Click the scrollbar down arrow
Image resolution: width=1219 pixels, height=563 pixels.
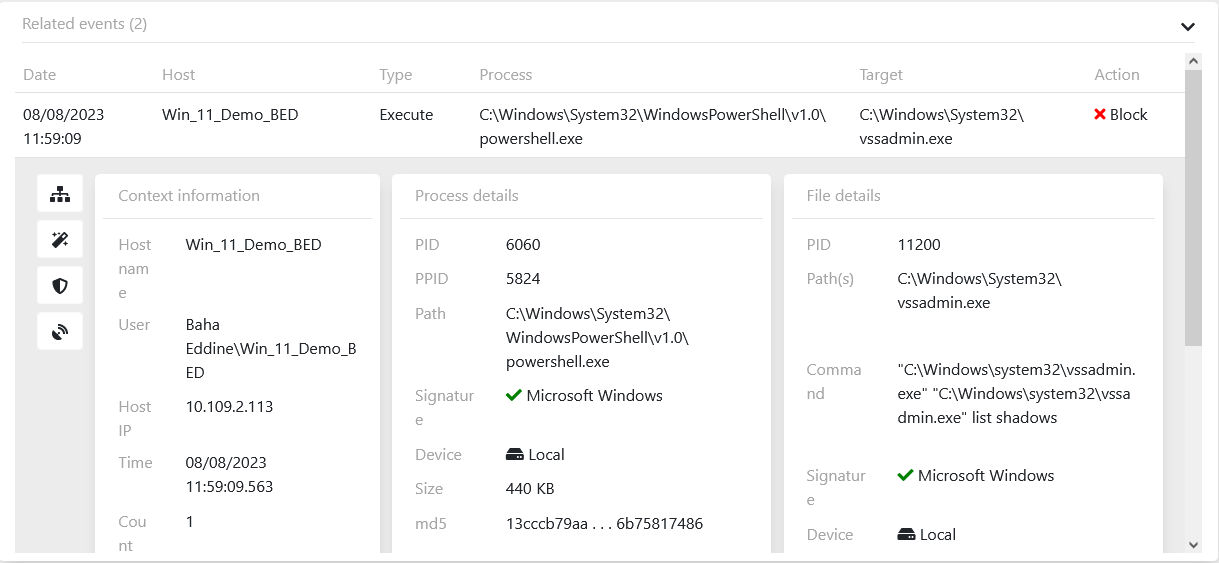(1193, 545)
